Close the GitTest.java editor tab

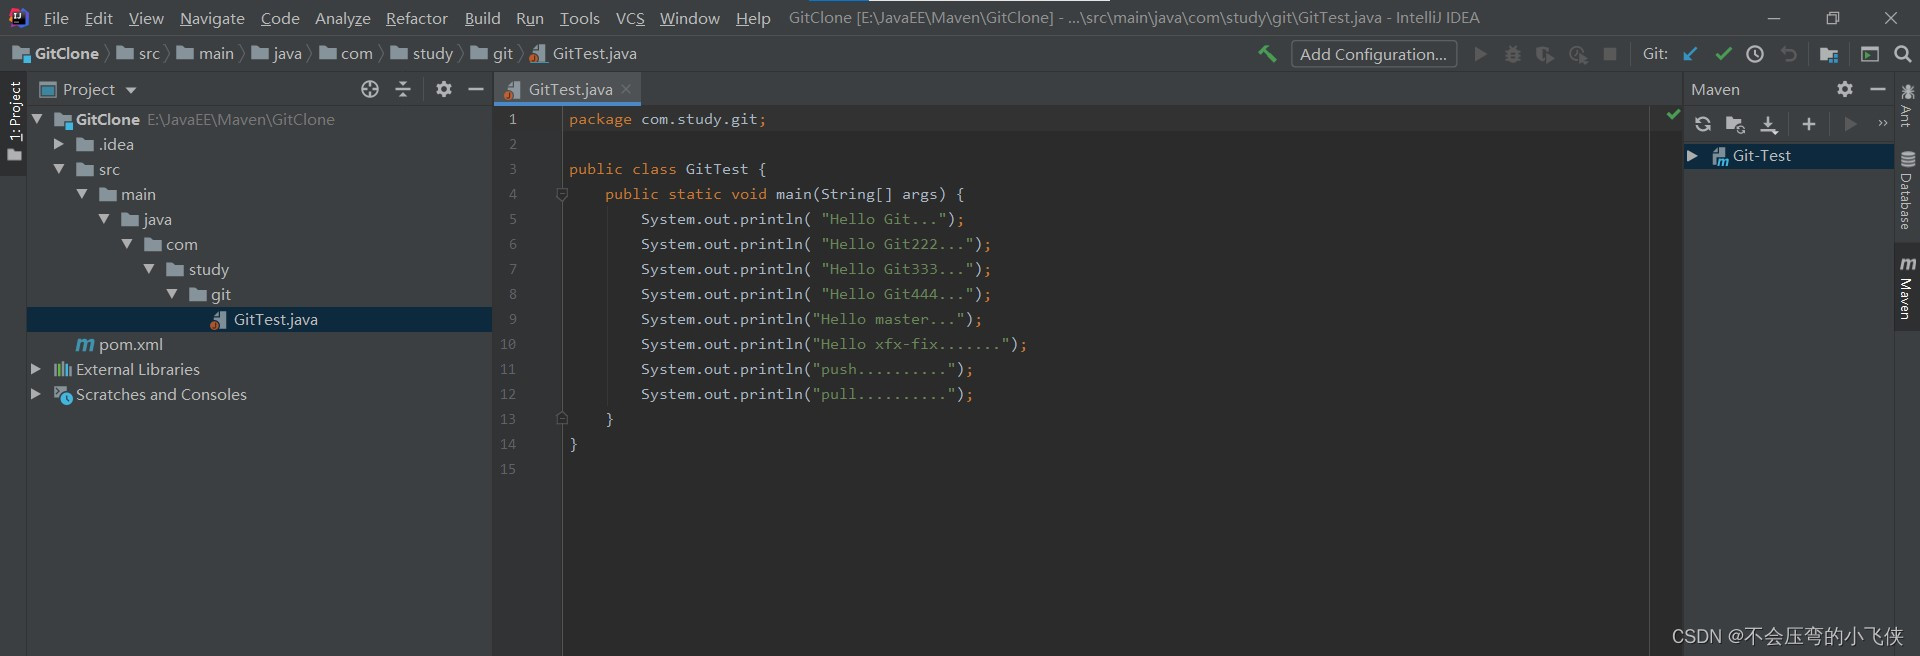(x=626, y=89)
